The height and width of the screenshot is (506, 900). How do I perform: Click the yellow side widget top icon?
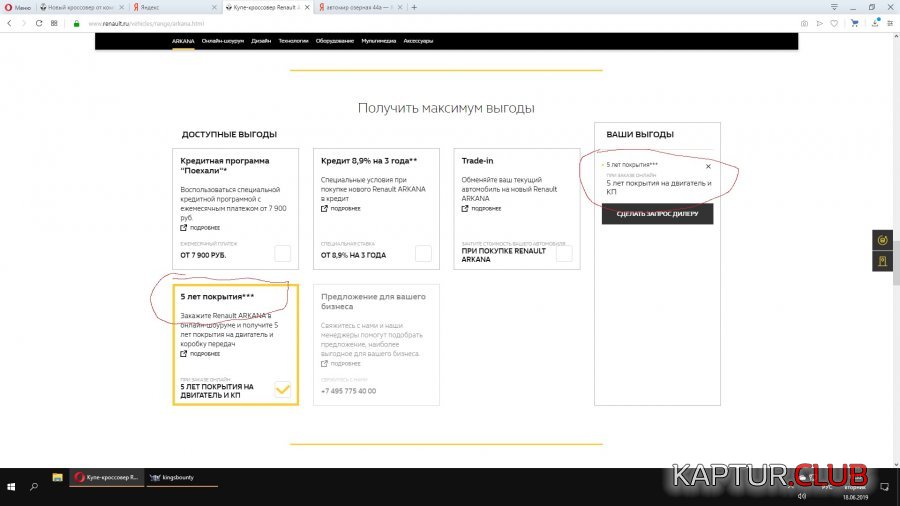882,240
